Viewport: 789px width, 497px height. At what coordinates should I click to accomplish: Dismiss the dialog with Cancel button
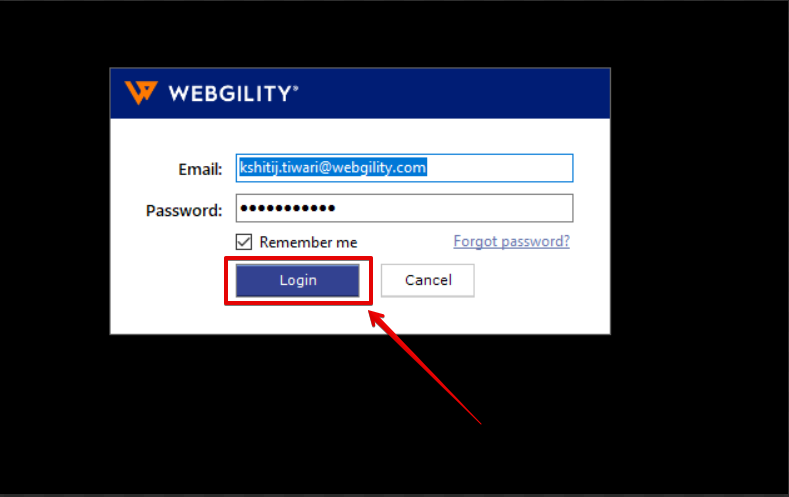(428, 280)
